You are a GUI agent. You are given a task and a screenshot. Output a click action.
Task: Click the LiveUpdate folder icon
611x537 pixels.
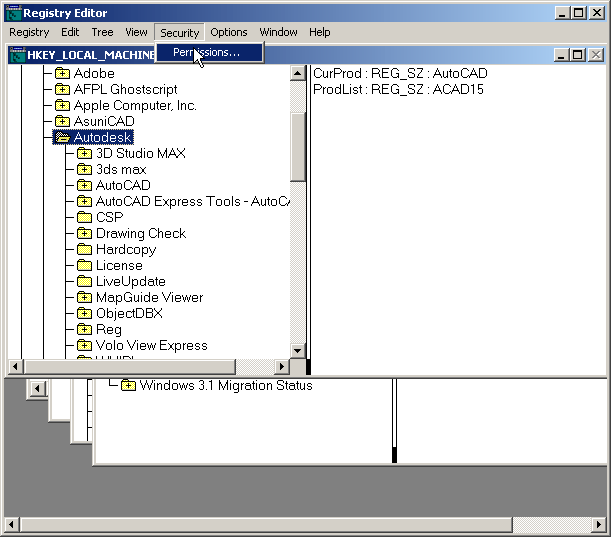[x=84, y=282]
